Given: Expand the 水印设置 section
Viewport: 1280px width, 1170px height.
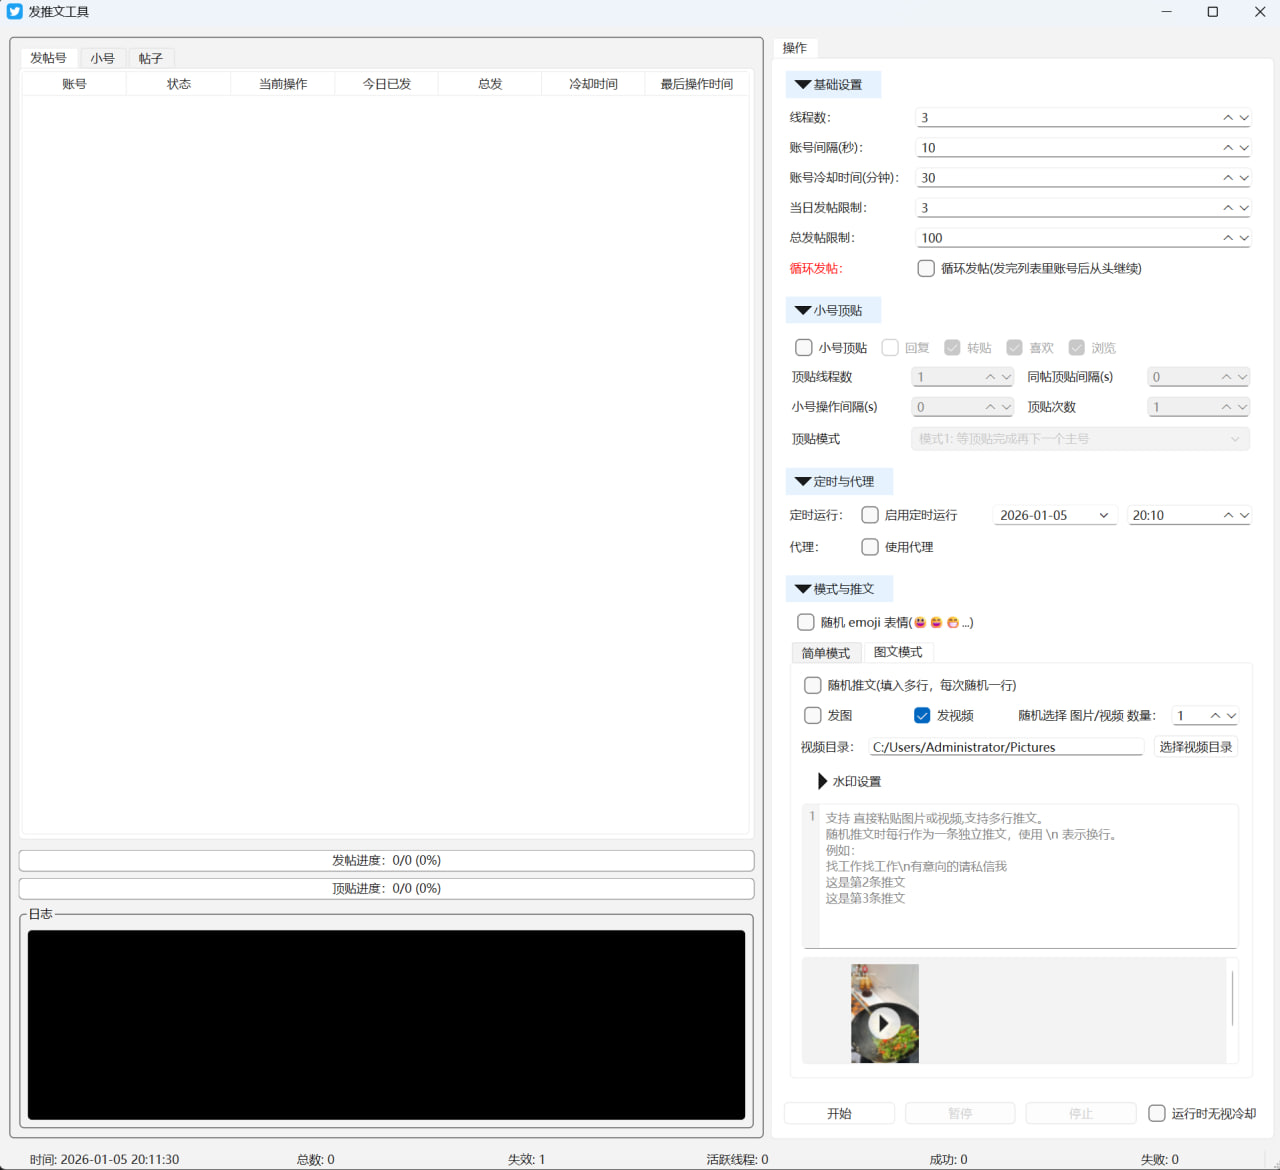Looking at the screenshot, I should tap(823, 781).
